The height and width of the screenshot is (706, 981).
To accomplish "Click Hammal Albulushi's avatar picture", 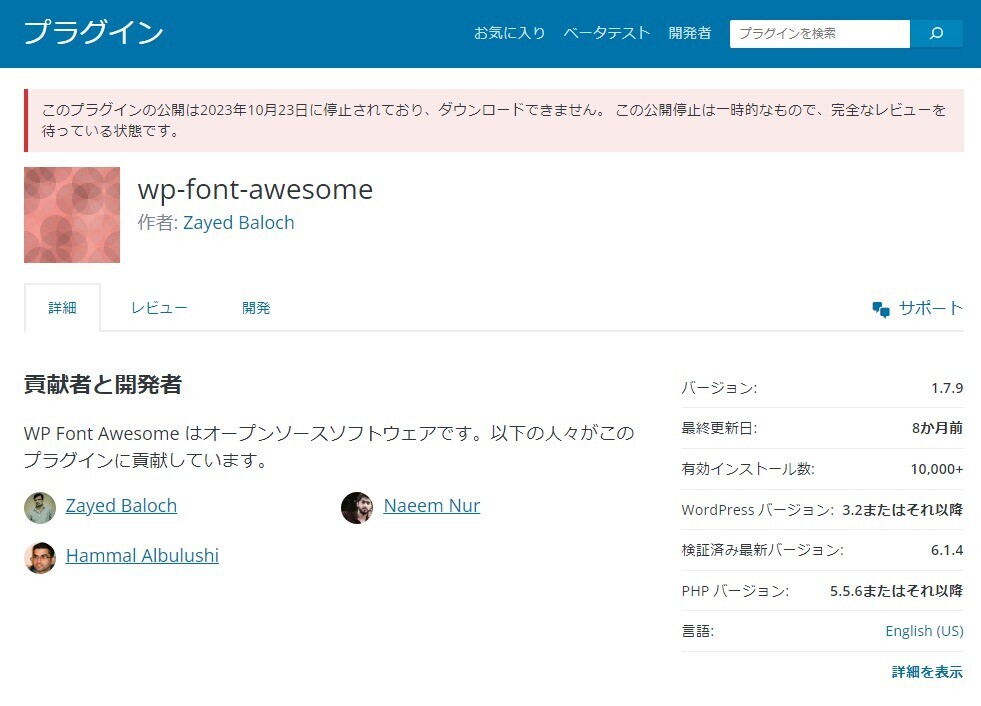I will (40, 557).
